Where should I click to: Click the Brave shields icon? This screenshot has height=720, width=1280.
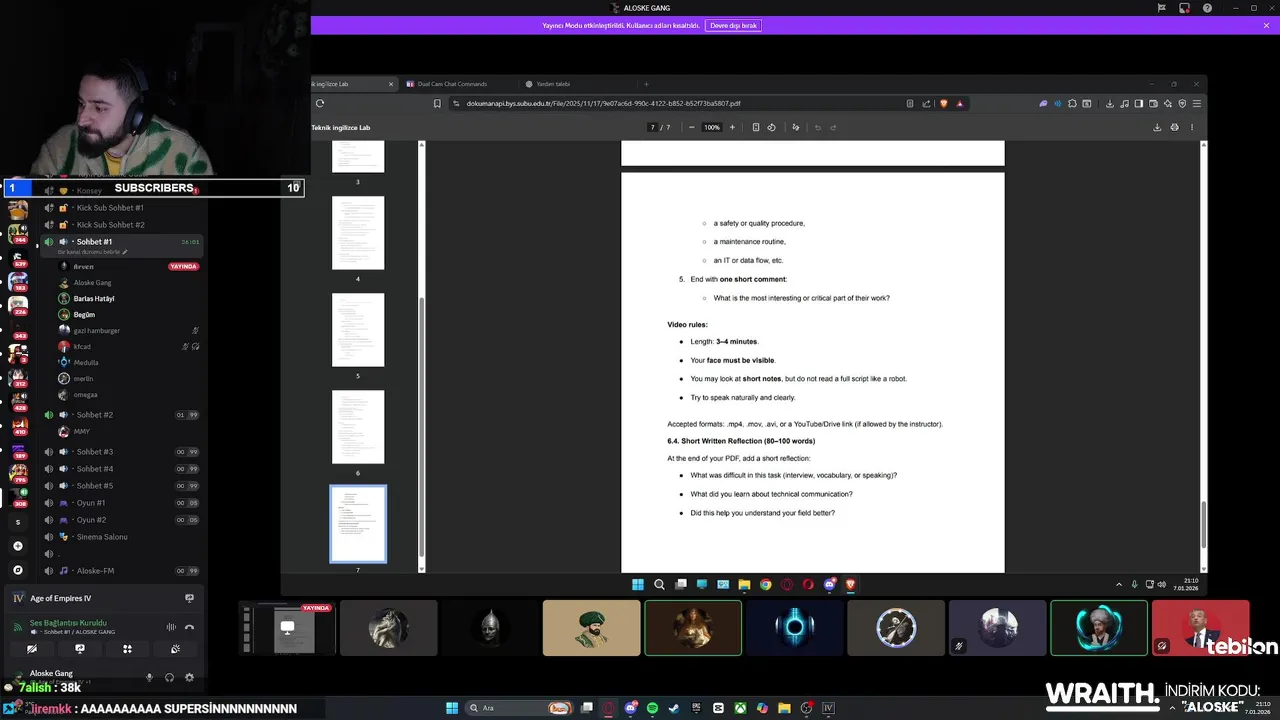tap(943, 103)
